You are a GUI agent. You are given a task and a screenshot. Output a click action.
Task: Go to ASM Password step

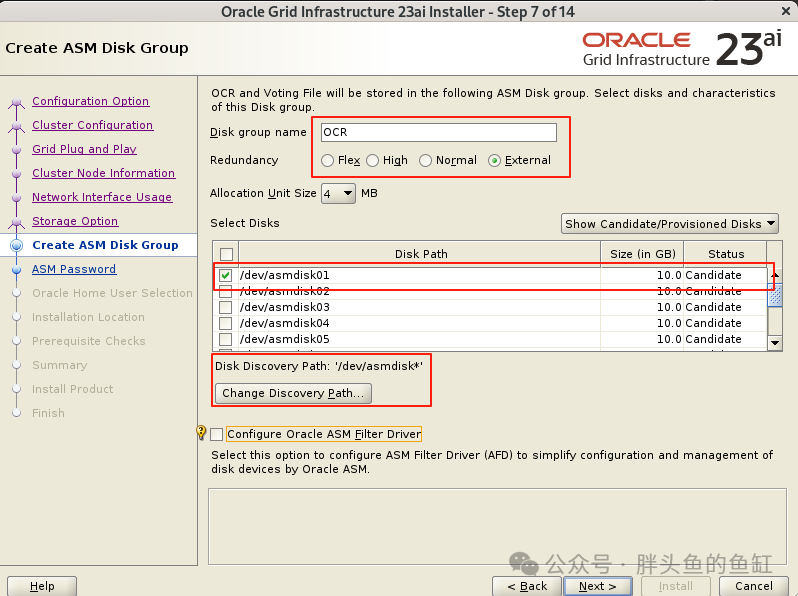point(74,269)
